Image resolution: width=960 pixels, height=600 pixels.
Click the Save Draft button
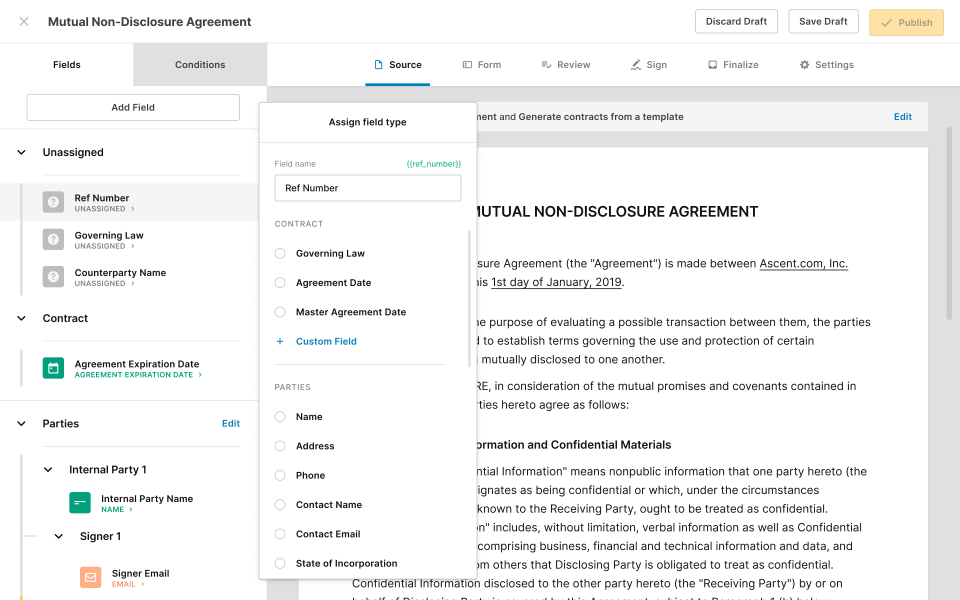click(x=824, y=22)
